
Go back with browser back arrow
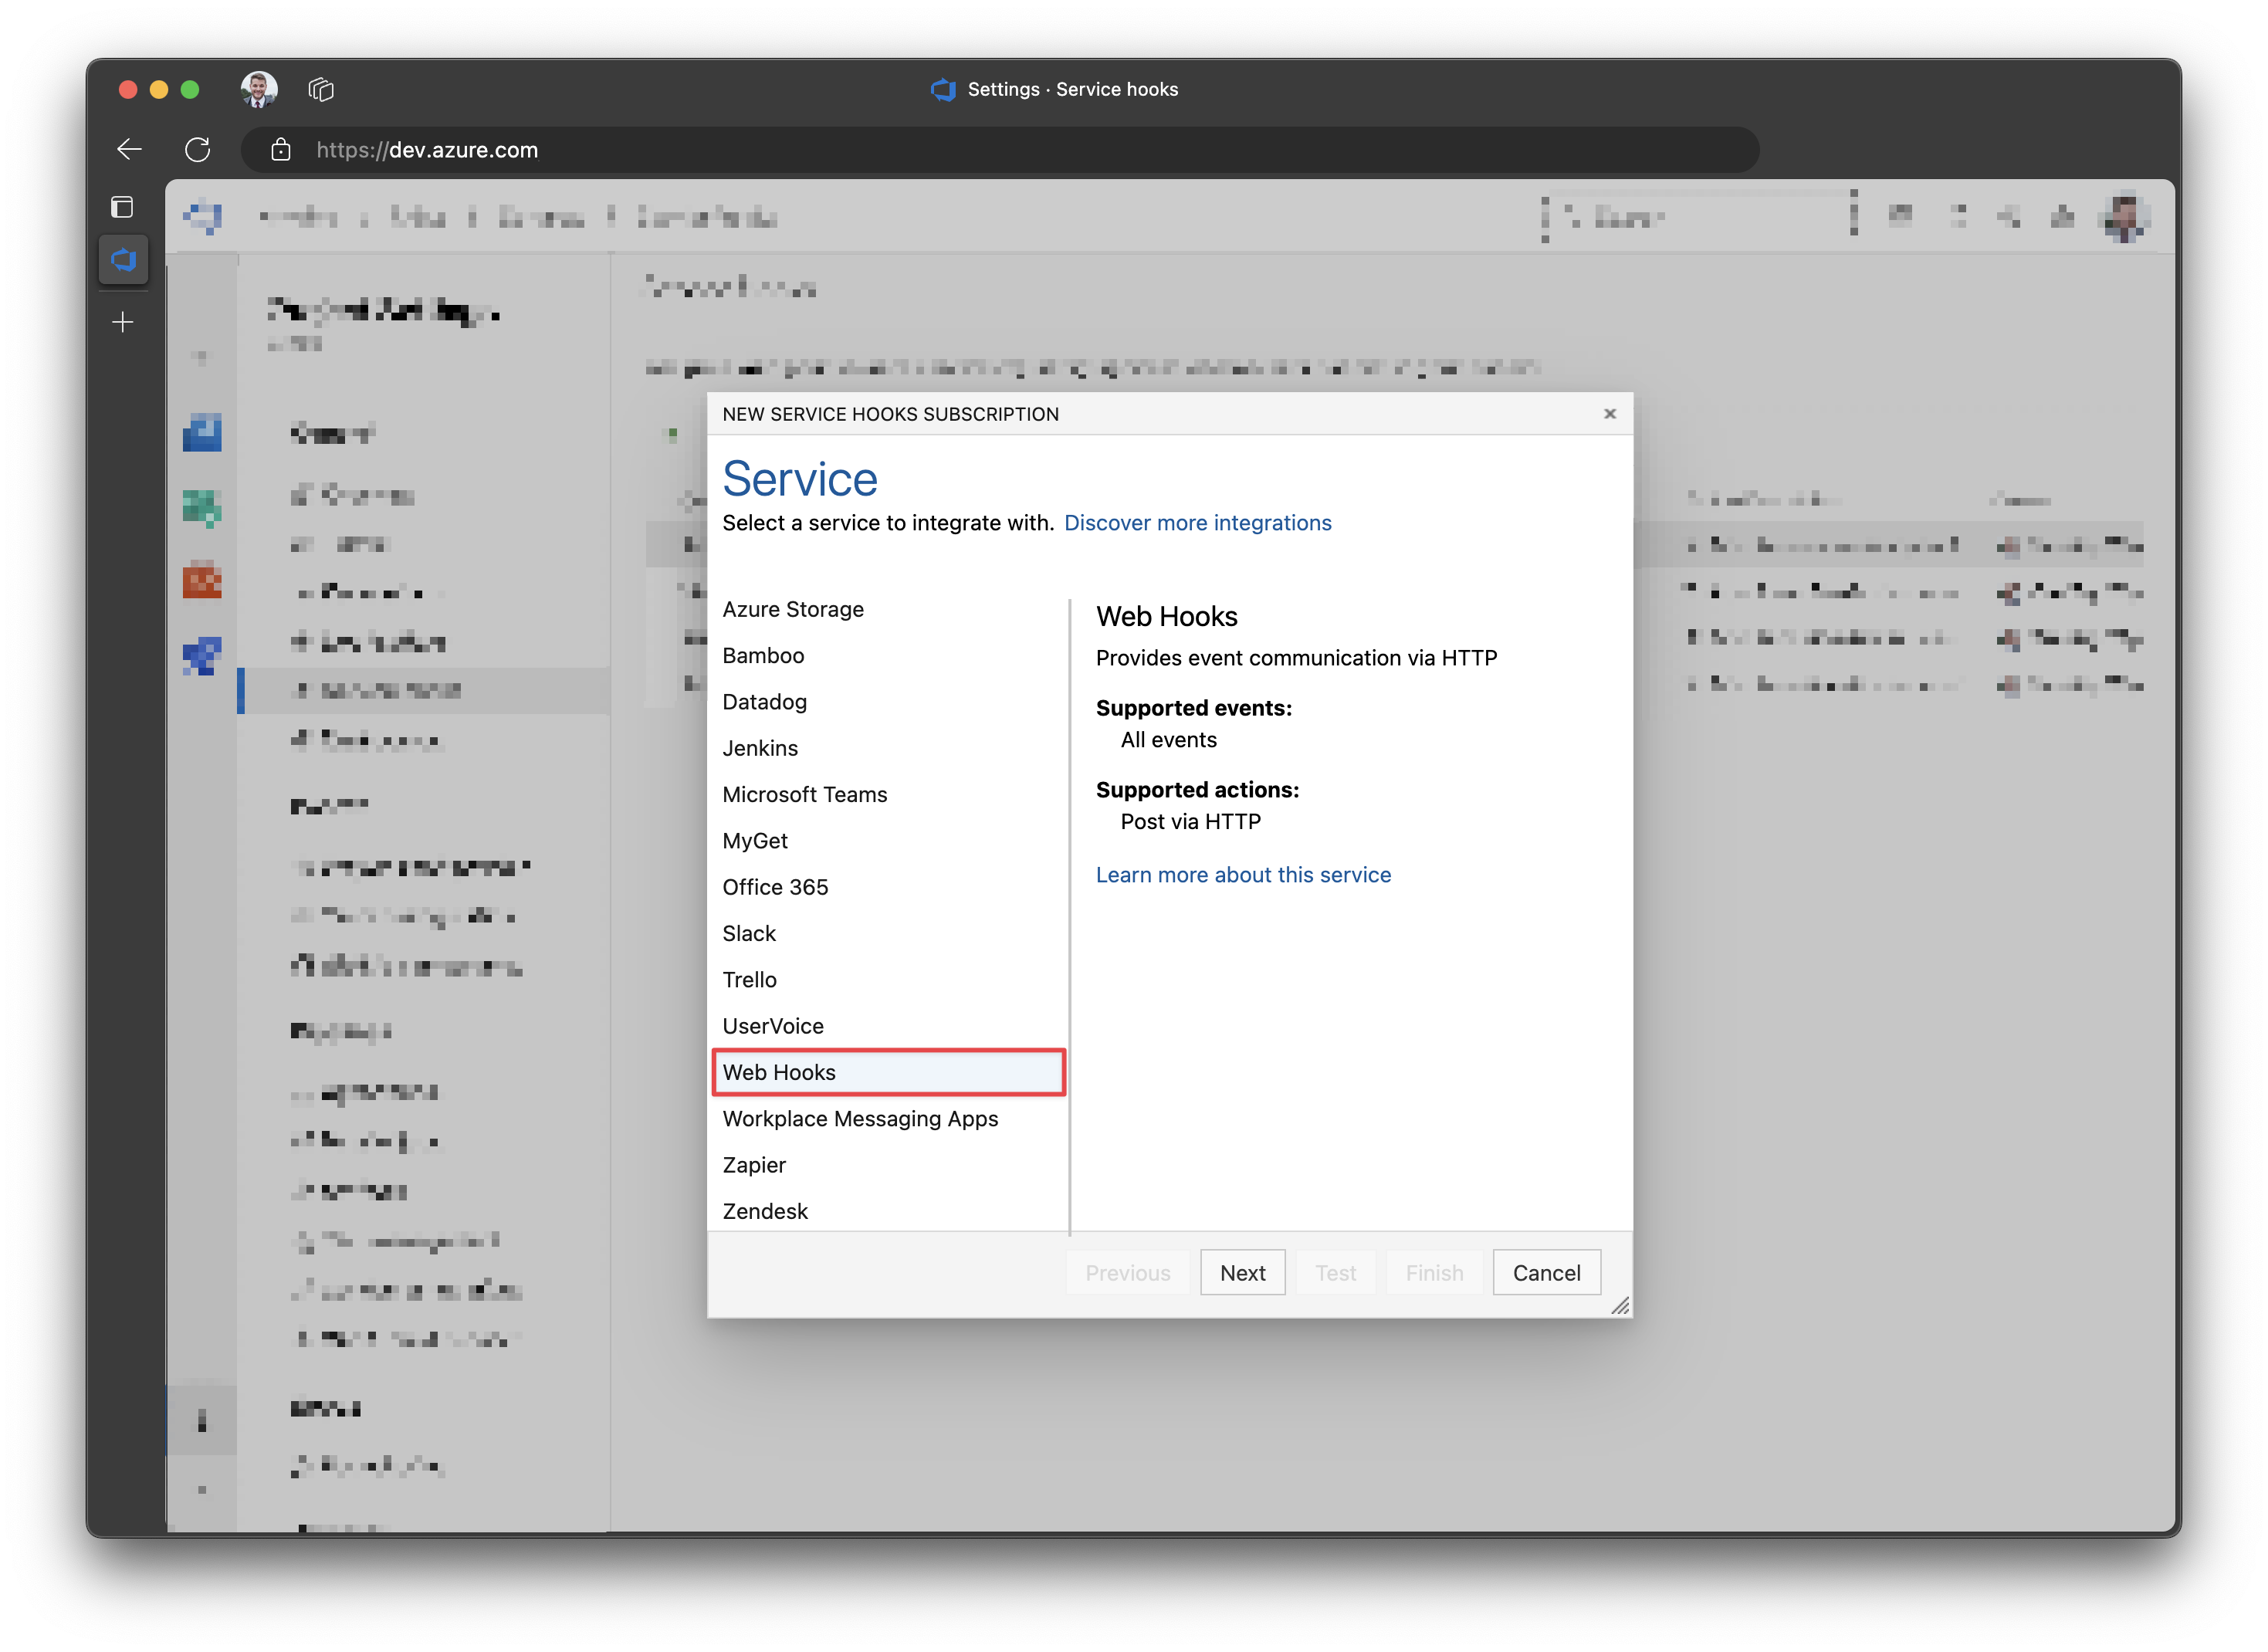point(130,150)
